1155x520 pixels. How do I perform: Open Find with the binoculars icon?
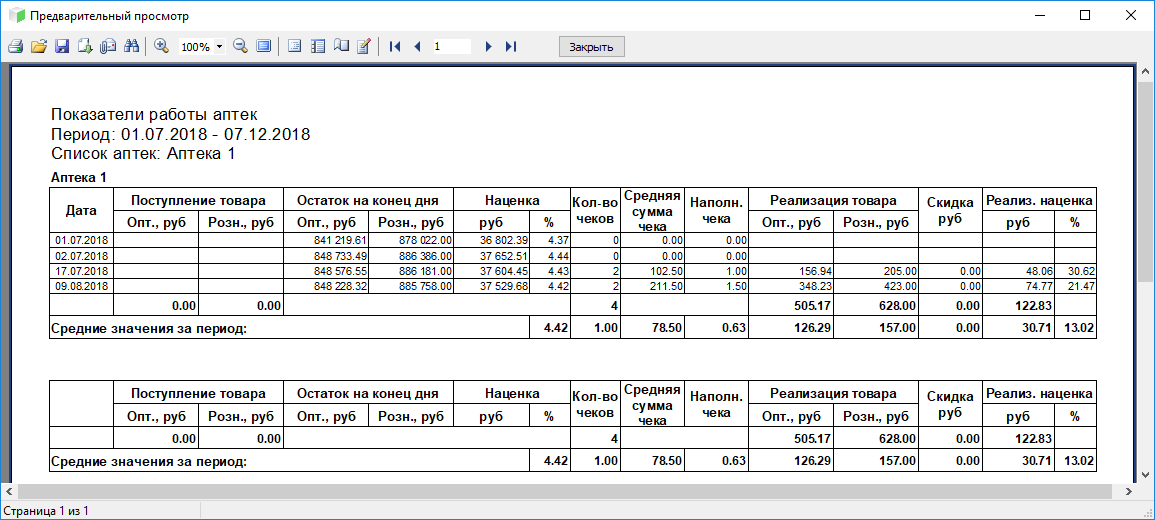[x=131, y=47]
